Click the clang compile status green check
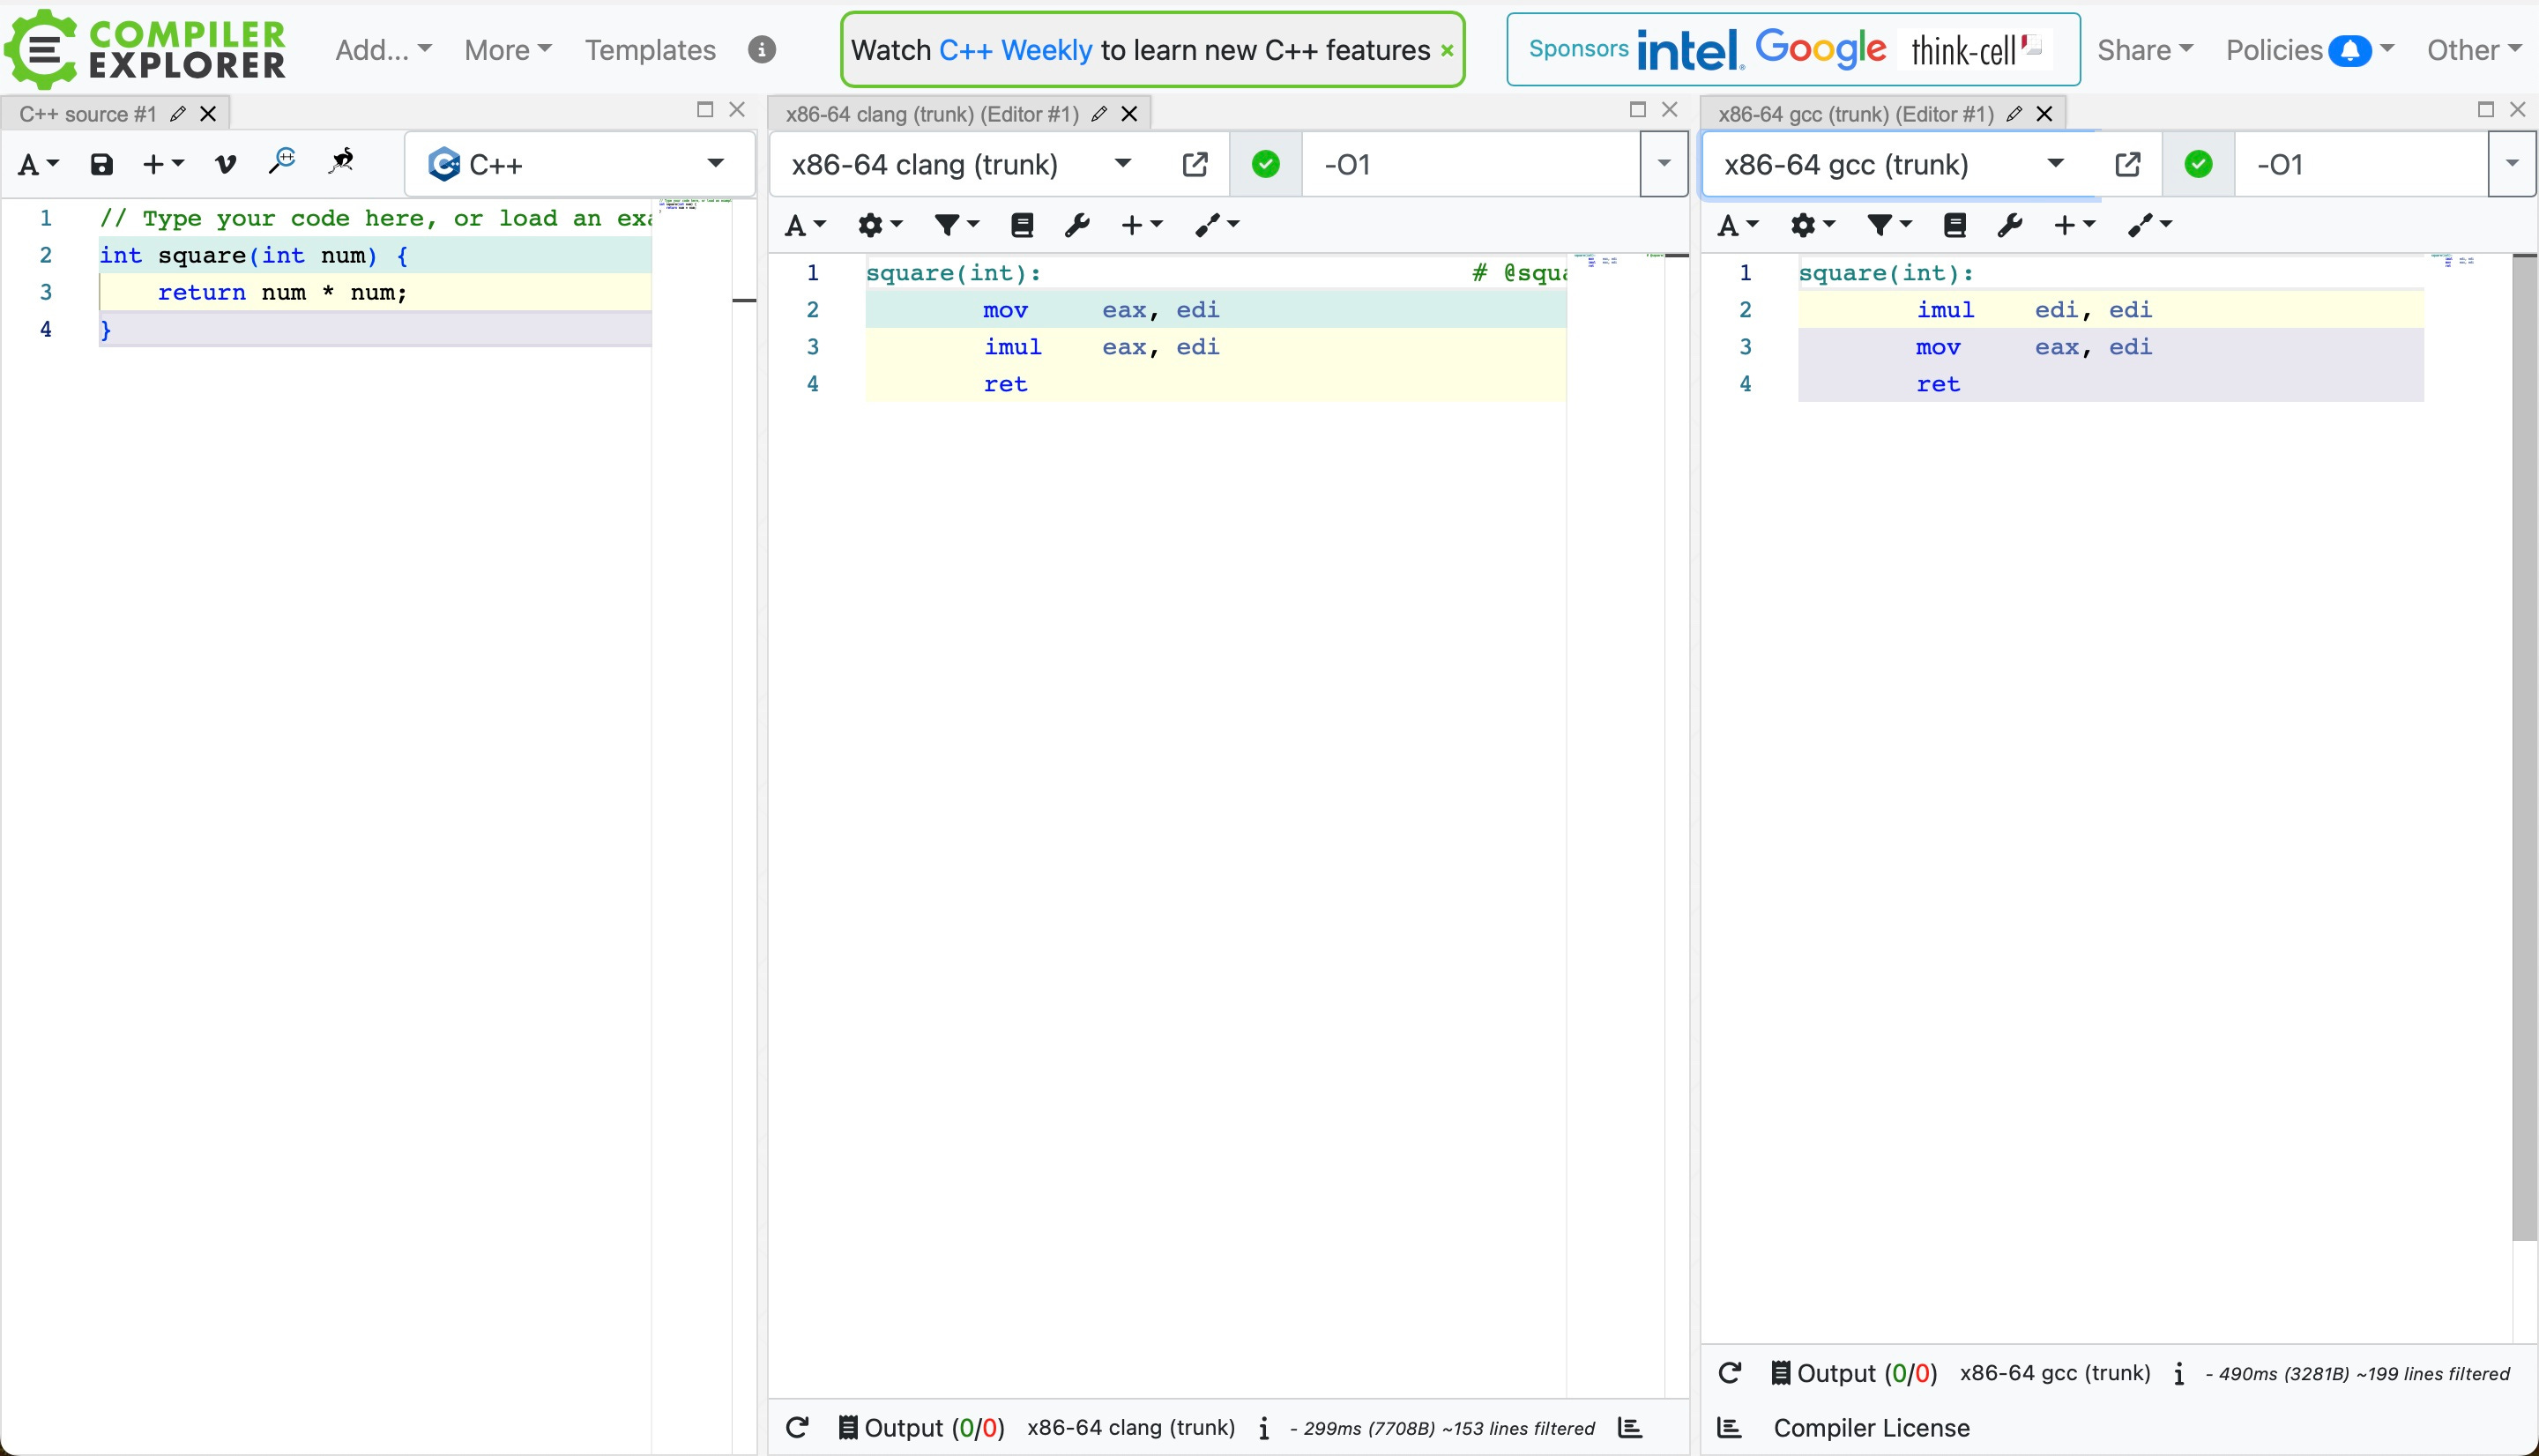Image resolution: width=2539 pixels, height=1456 pixels. (1265, 164)
